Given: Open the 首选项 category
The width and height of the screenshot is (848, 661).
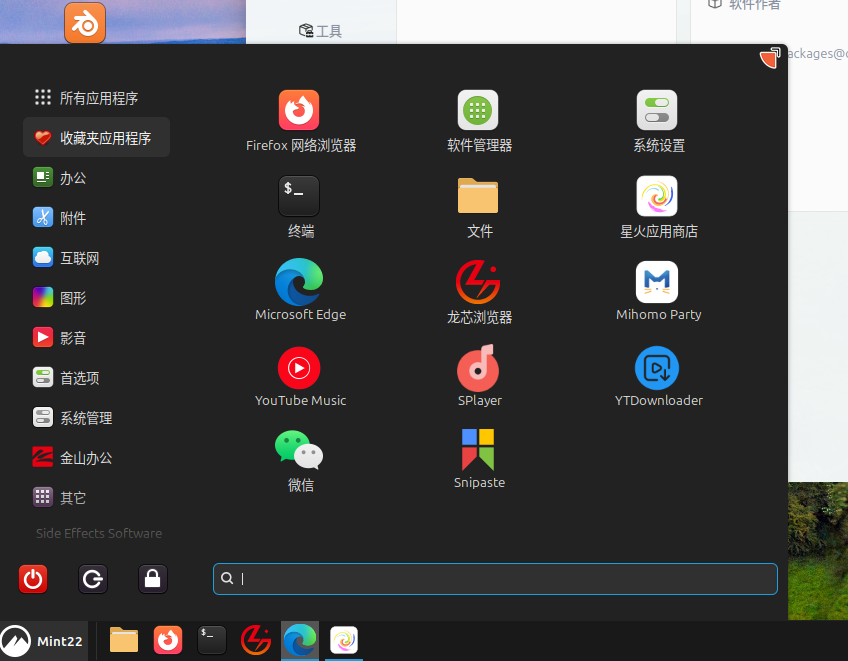Looking at the screenshot, I should pos(96,378).
